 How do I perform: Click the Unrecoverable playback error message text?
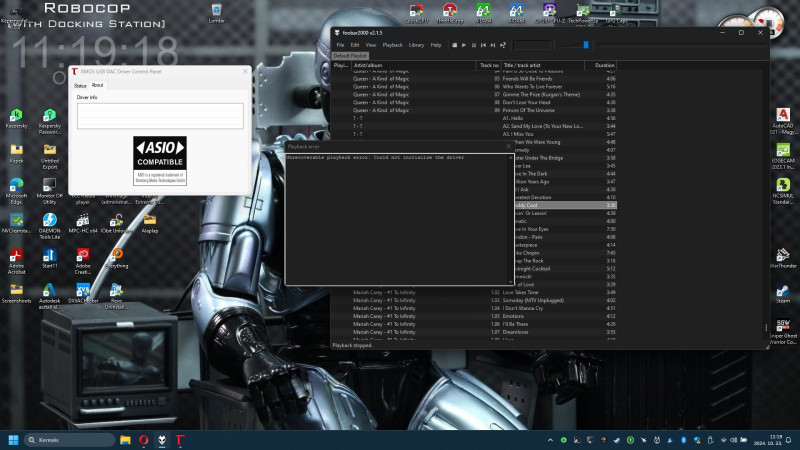(x=376, y=158)
